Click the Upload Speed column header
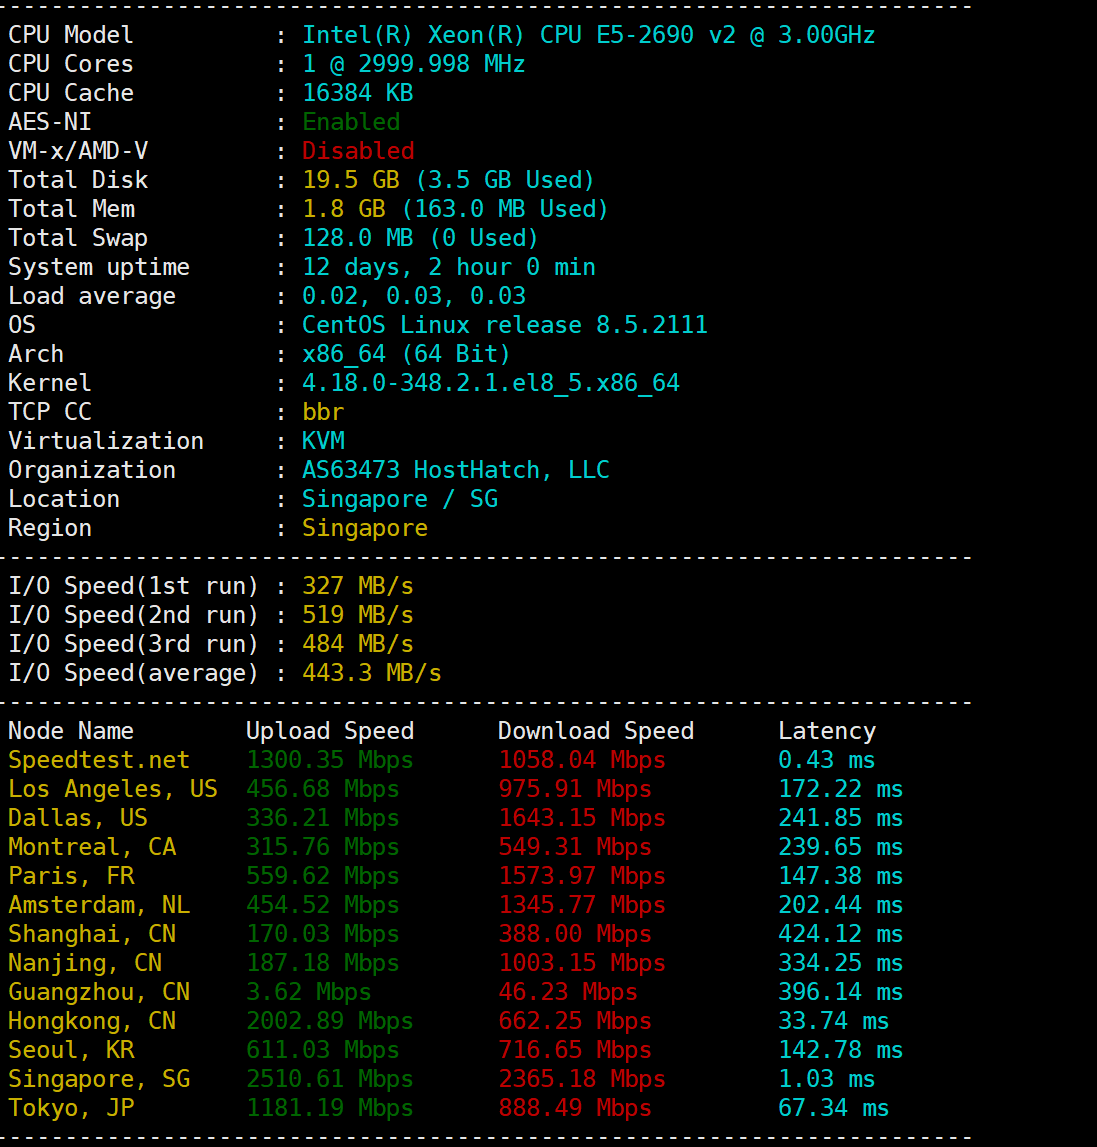1097x1147 pixels. click(x=329, y=731)
